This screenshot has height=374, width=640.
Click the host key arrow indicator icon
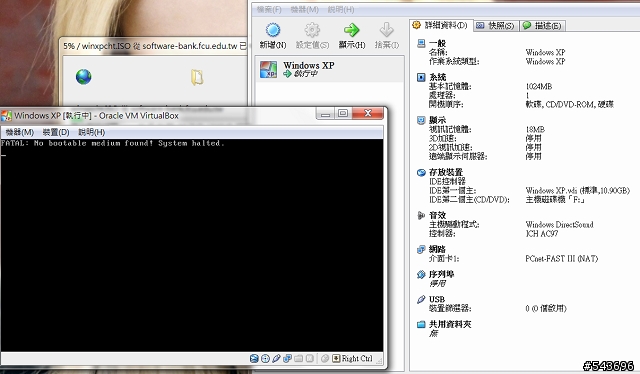point(336,358)
